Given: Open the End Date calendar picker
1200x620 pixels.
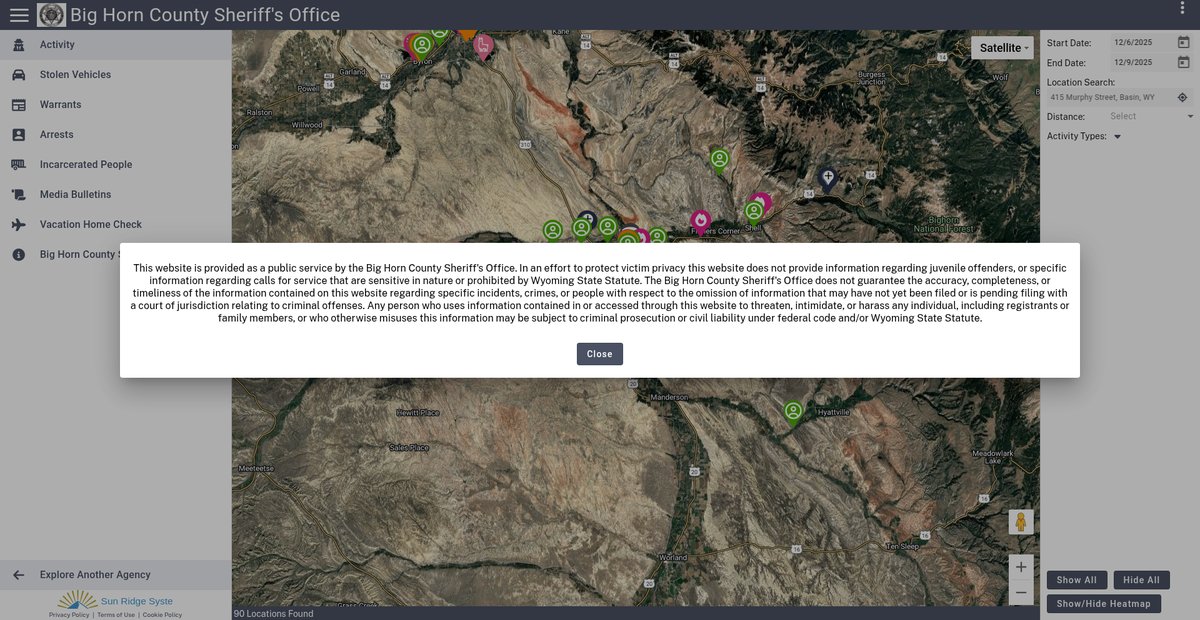Looking at the screenshot, I should pos(1183,63).
